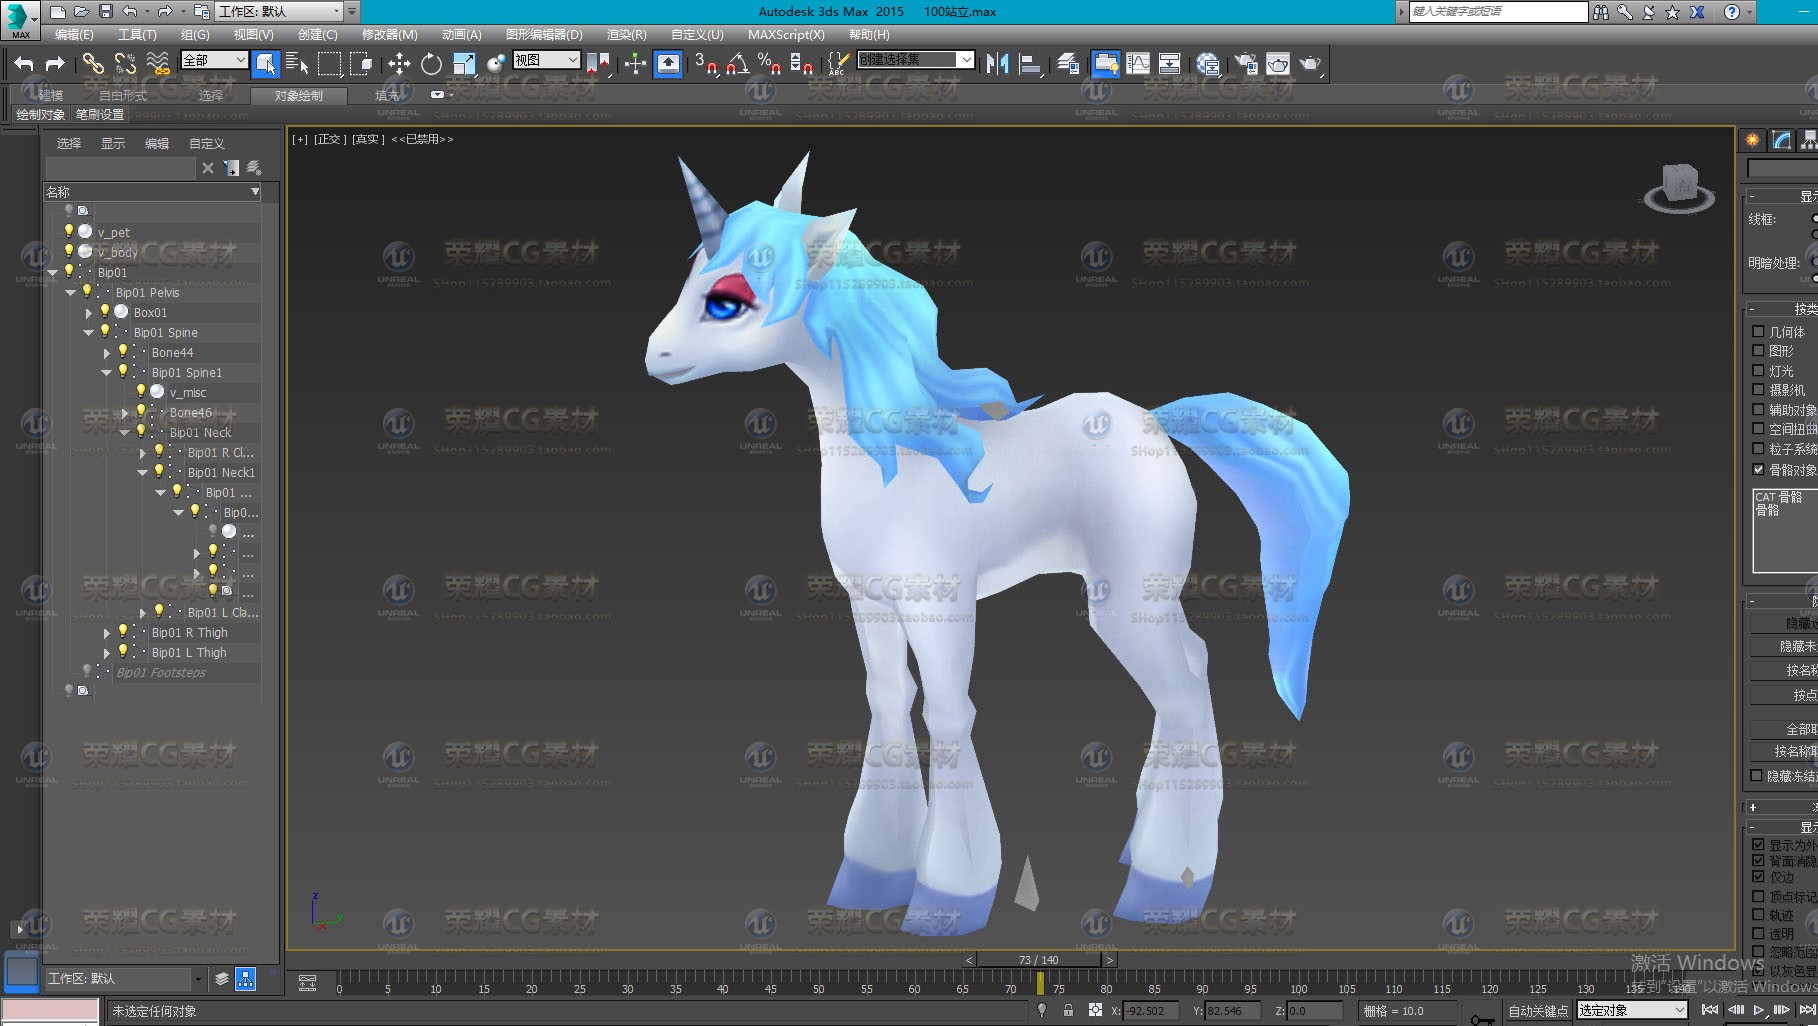This screenshot has height=1026, width=1818.
Task: Expand the Bip01 L Thigh node
Action: click(x=107, y=652)
